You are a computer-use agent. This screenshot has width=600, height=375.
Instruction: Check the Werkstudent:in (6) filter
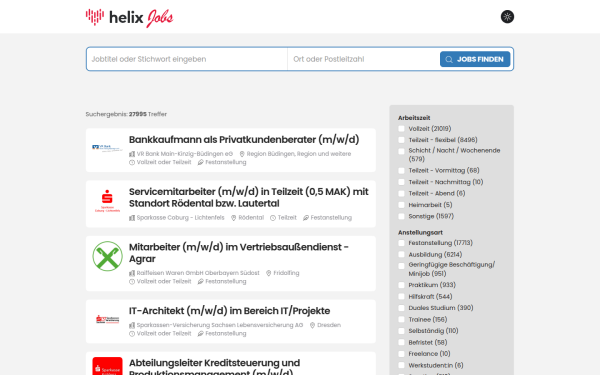pos(401,365)
